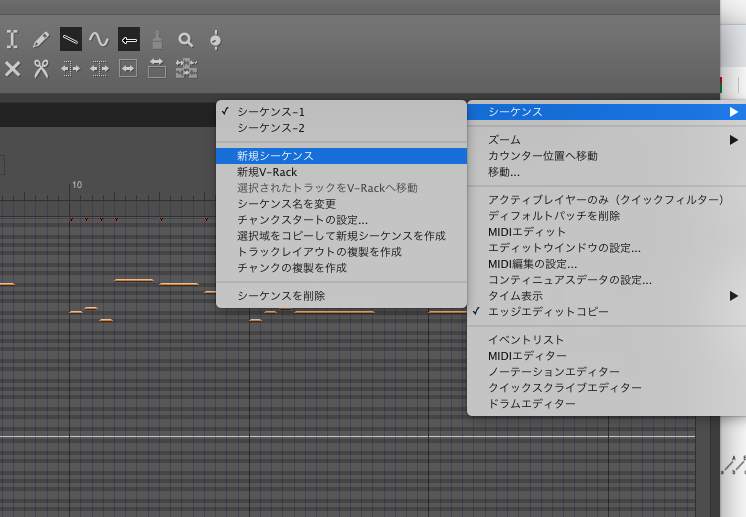Image resolution: width=746 pixels, height=517 pixels.
Task: Open ドラムエディター
Action: coord(607,404)
